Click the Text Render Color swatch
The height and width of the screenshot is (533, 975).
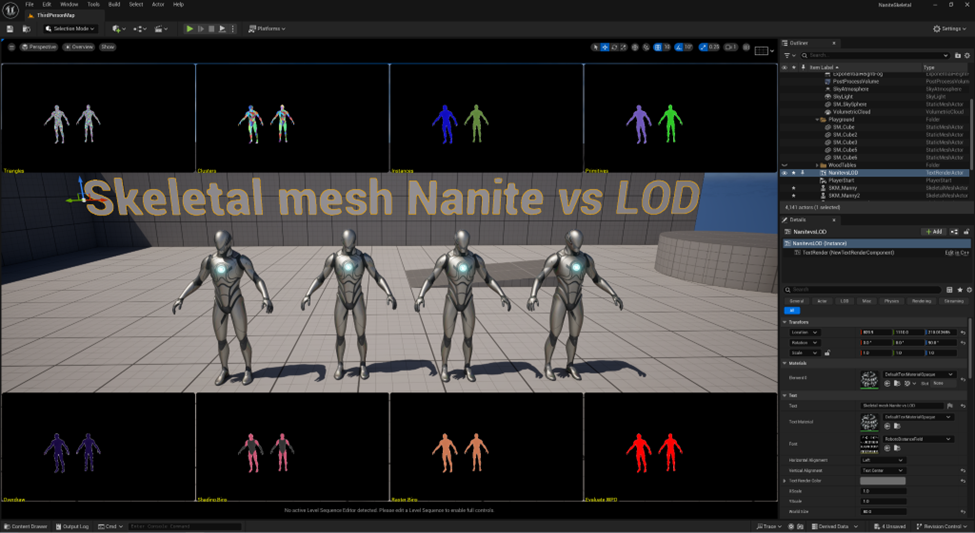click(x=883, y=481)
